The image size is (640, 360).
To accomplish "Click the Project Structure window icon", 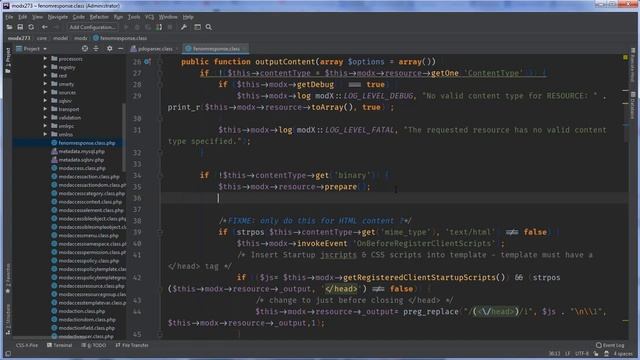I will click(197, 27).
